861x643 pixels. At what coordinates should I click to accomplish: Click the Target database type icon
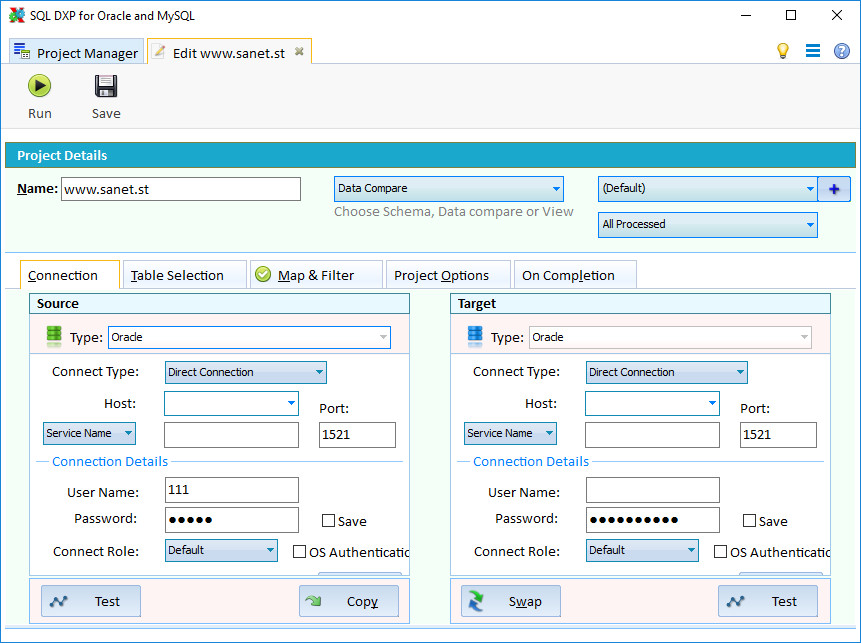point(474,337)
